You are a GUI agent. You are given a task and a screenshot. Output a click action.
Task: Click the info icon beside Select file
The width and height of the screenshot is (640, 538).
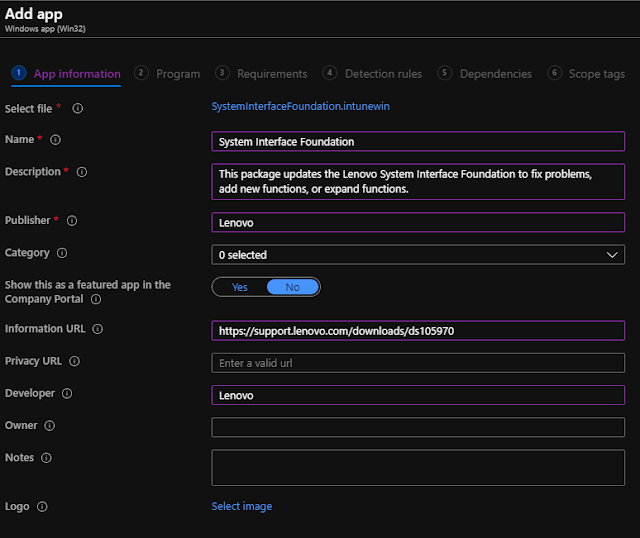(x=78, y=108)
